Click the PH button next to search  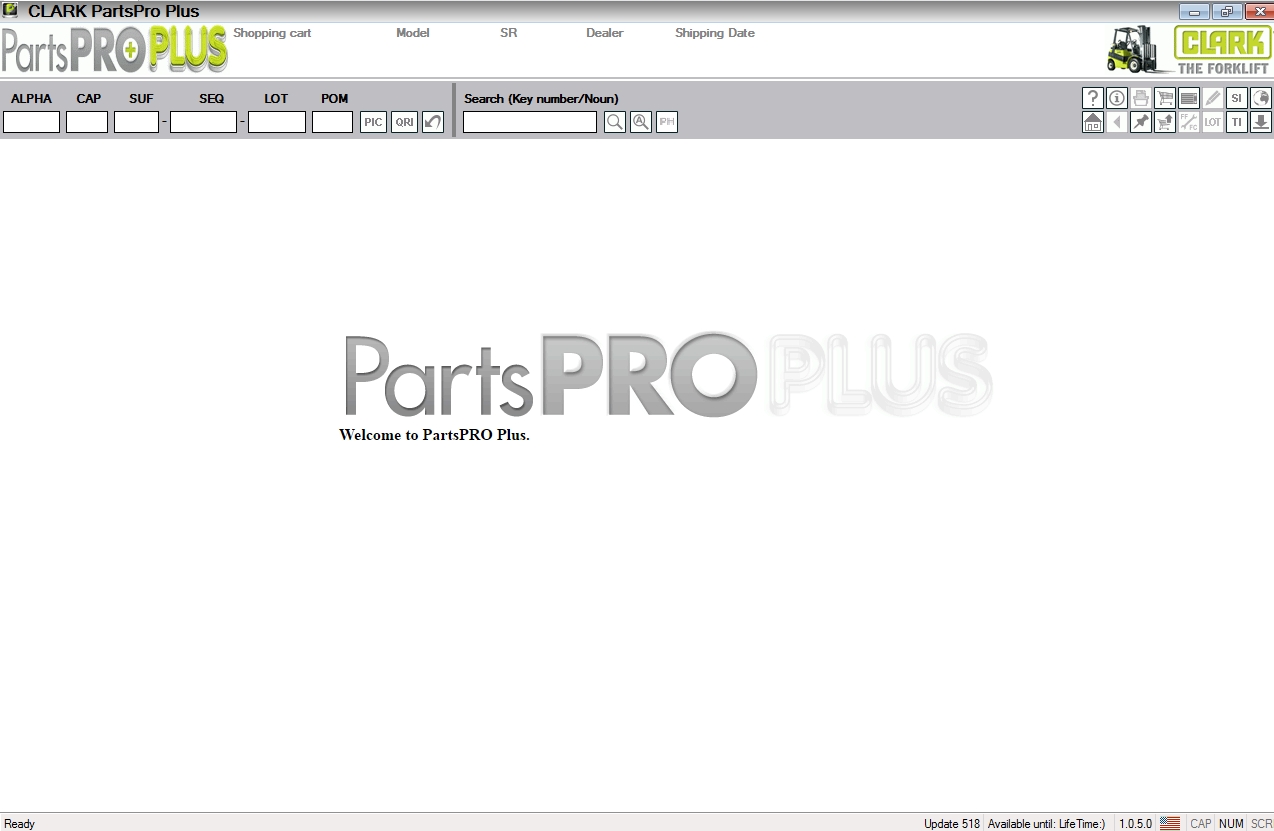pos(667,122)
